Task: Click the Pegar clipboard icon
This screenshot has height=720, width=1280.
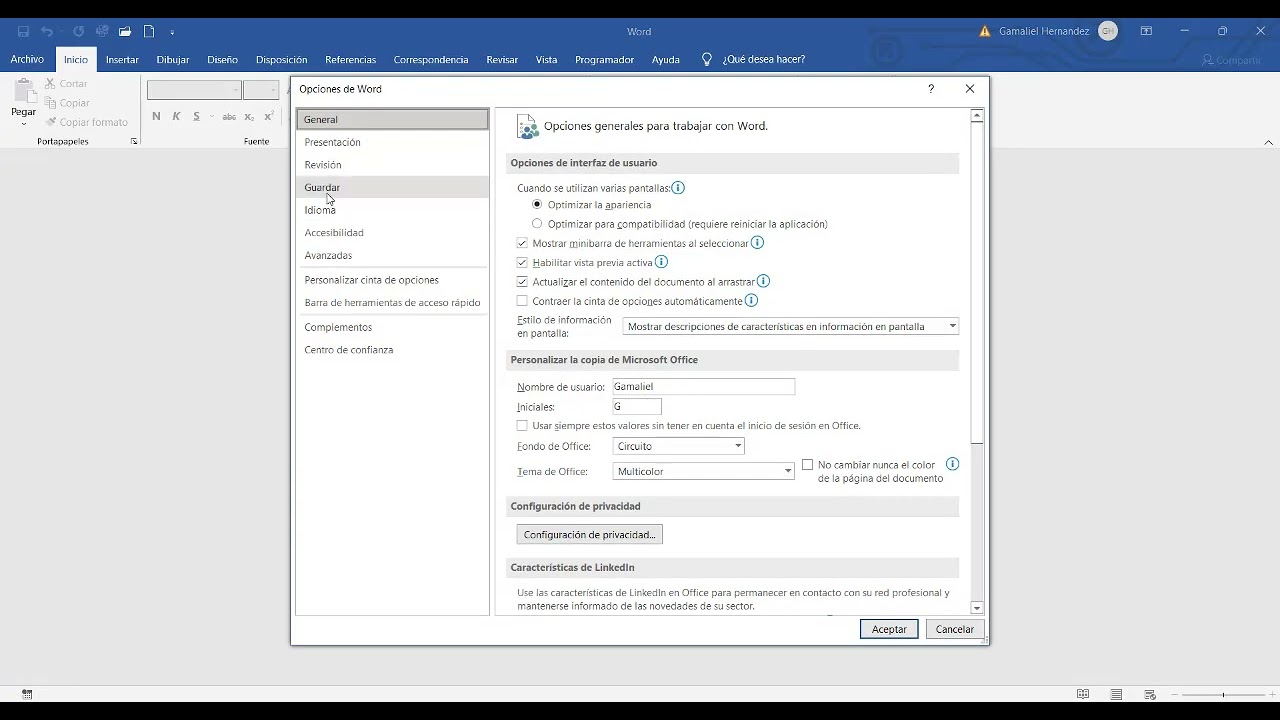Action: coord(23,92)
